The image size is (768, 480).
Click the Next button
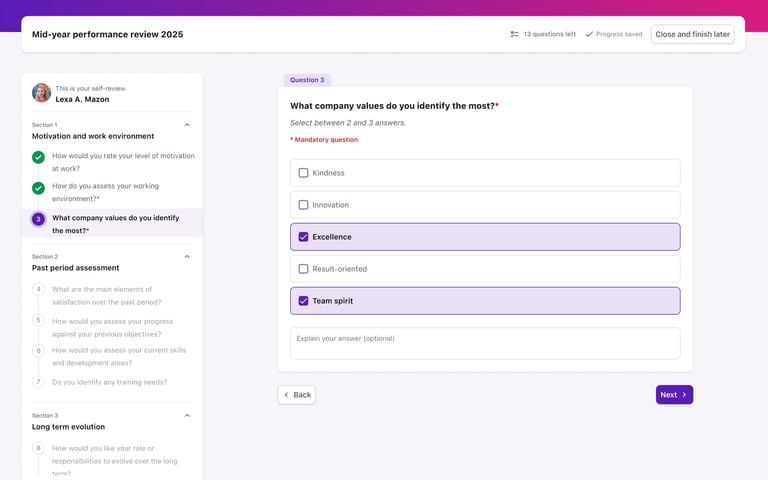click(674, 395)
